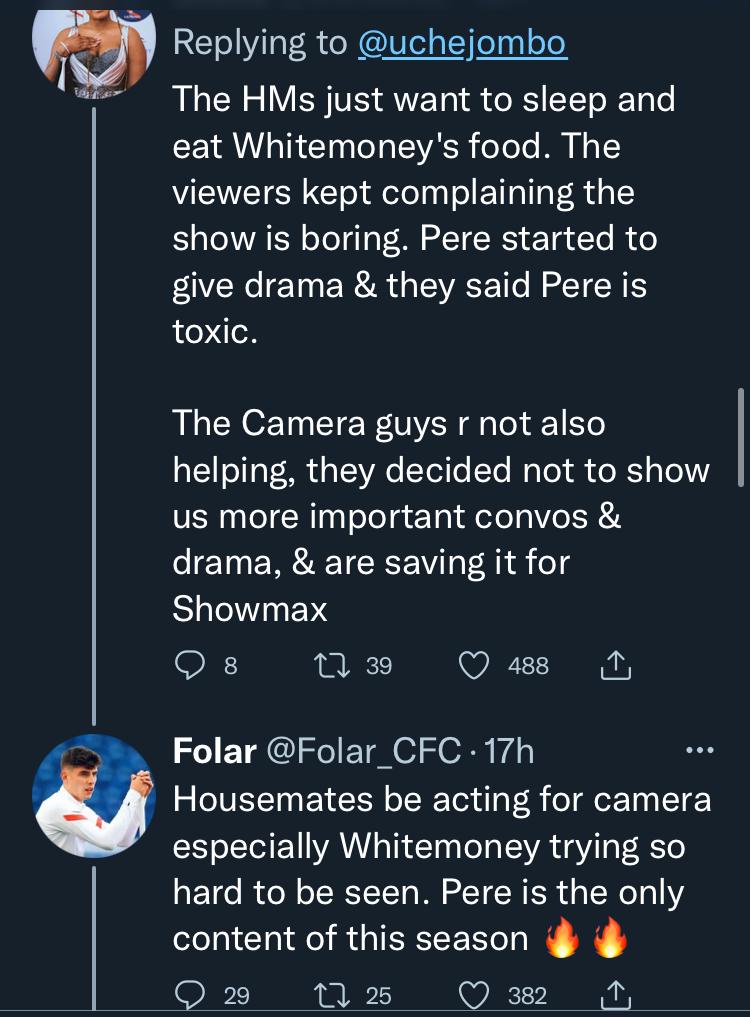750x1017 pixels.
Task: Open Folar's profile by display name
Action: click(x=214, y=750)
